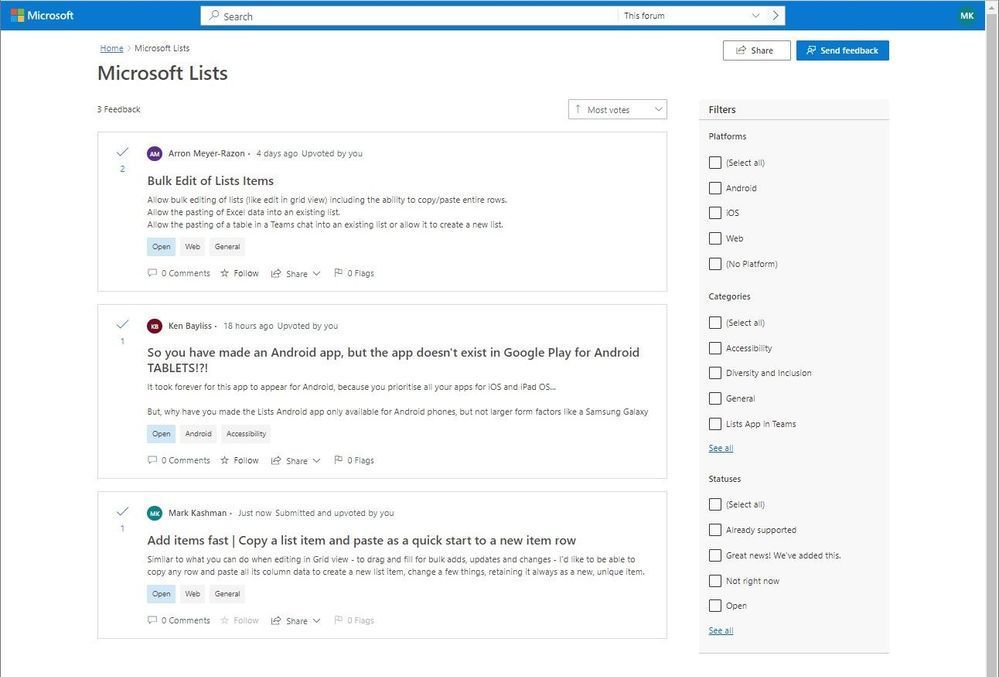Tick the Categories (Select all) checkbox

(715, 323)
